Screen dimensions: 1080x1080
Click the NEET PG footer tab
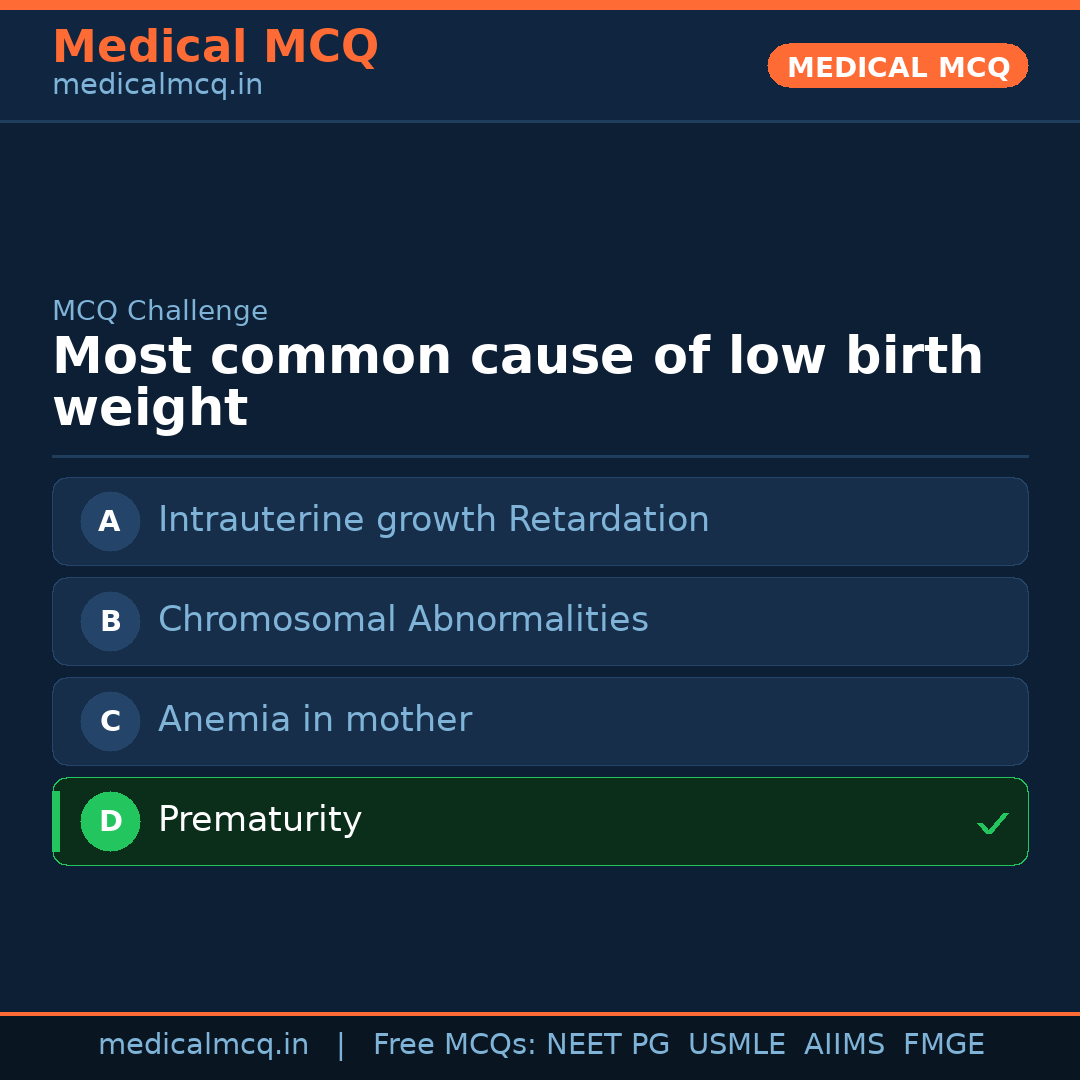tap(607, 1044)
